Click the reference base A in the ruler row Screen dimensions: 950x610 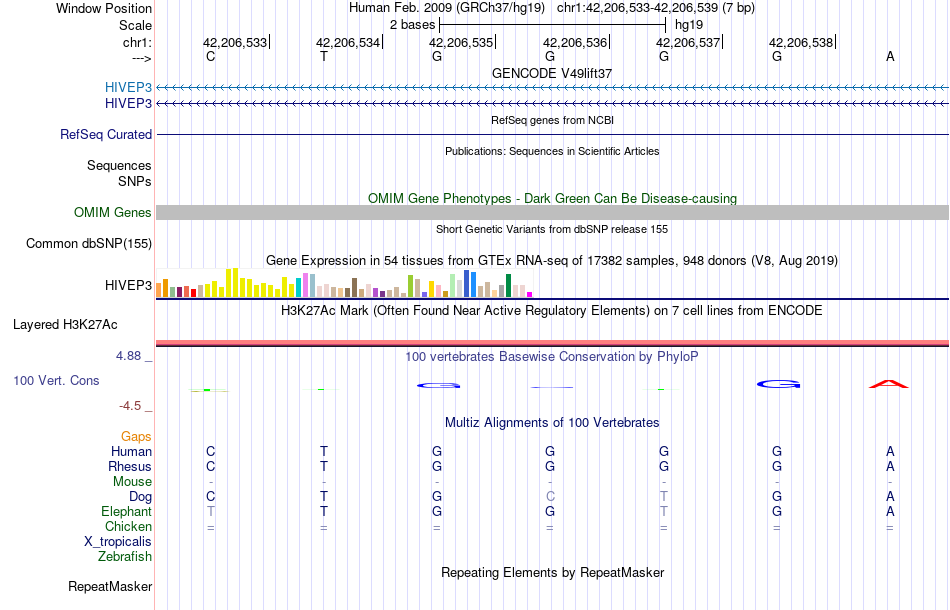890,56
